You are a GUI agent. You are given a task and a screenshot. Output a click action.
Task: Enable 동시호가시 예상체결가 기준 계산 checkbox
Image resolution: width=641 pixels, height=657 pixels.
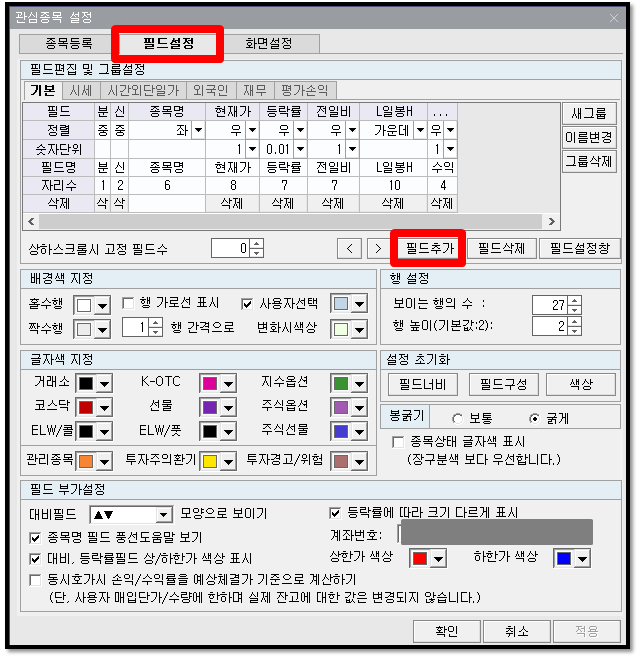tap(35, 580)
